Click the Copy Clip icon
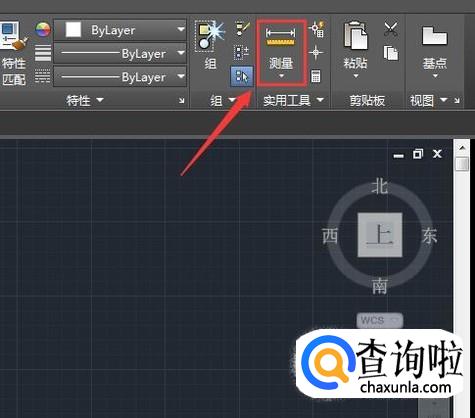 pos(391,53)
